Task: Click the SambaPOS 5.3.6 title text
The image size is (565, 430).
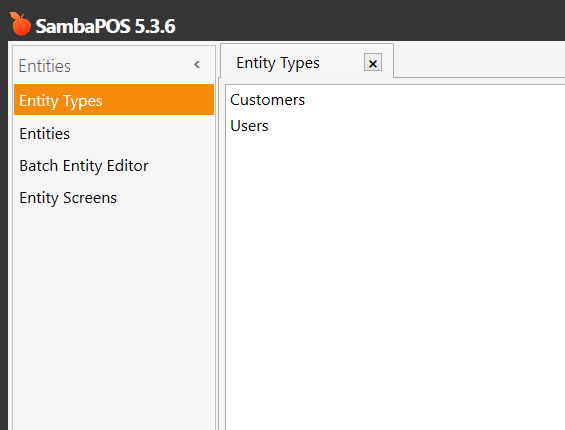Action: point(105,26)
